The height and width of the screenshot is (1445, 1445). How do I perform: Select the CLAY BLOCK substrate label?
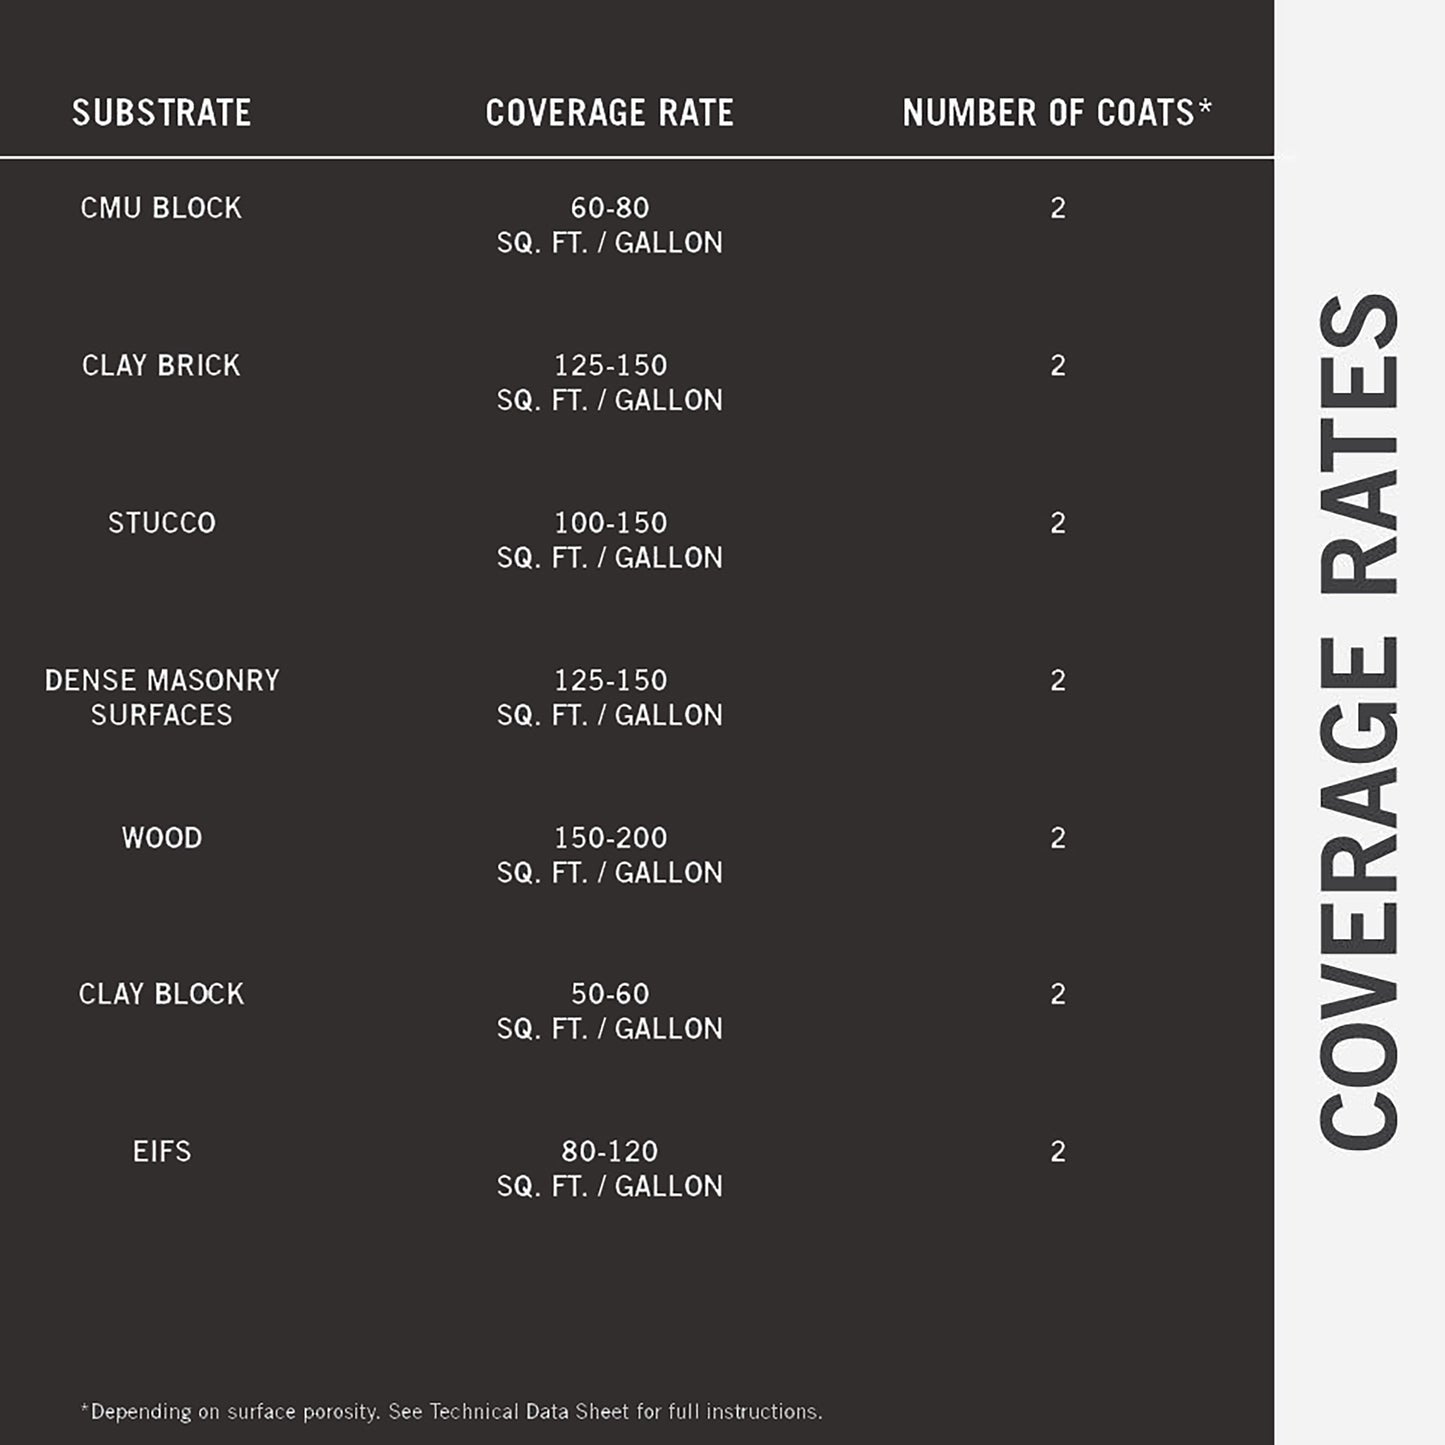click(x=161, y=994)
